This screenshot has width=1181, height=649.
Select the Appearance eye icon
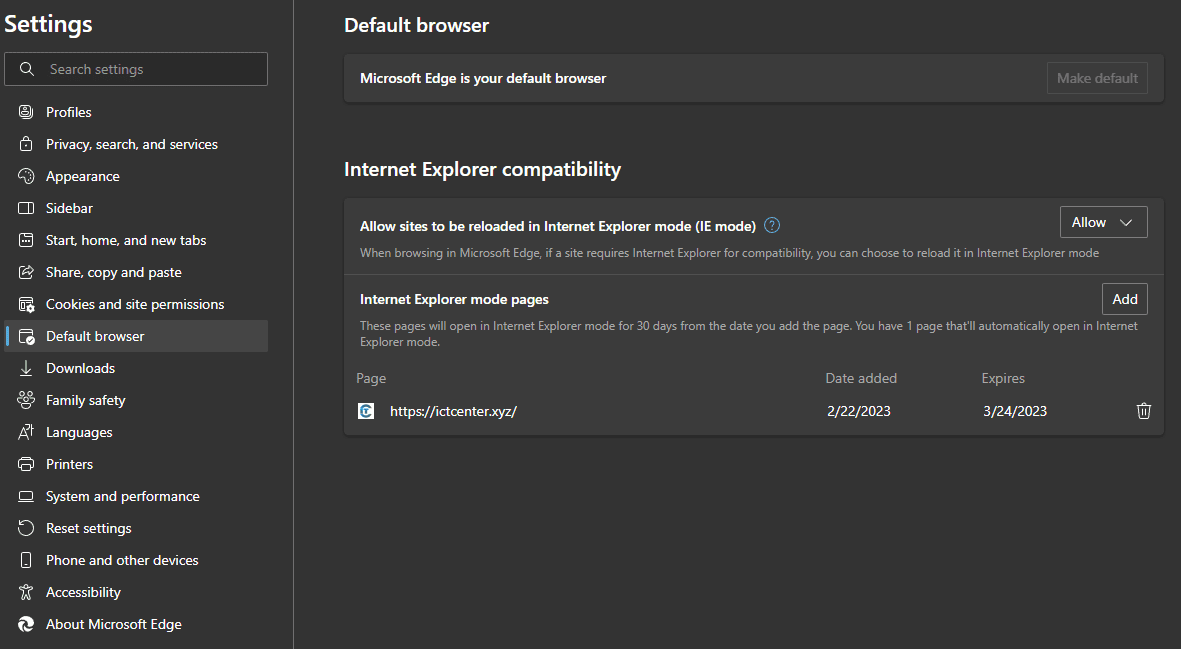(25, 175)
